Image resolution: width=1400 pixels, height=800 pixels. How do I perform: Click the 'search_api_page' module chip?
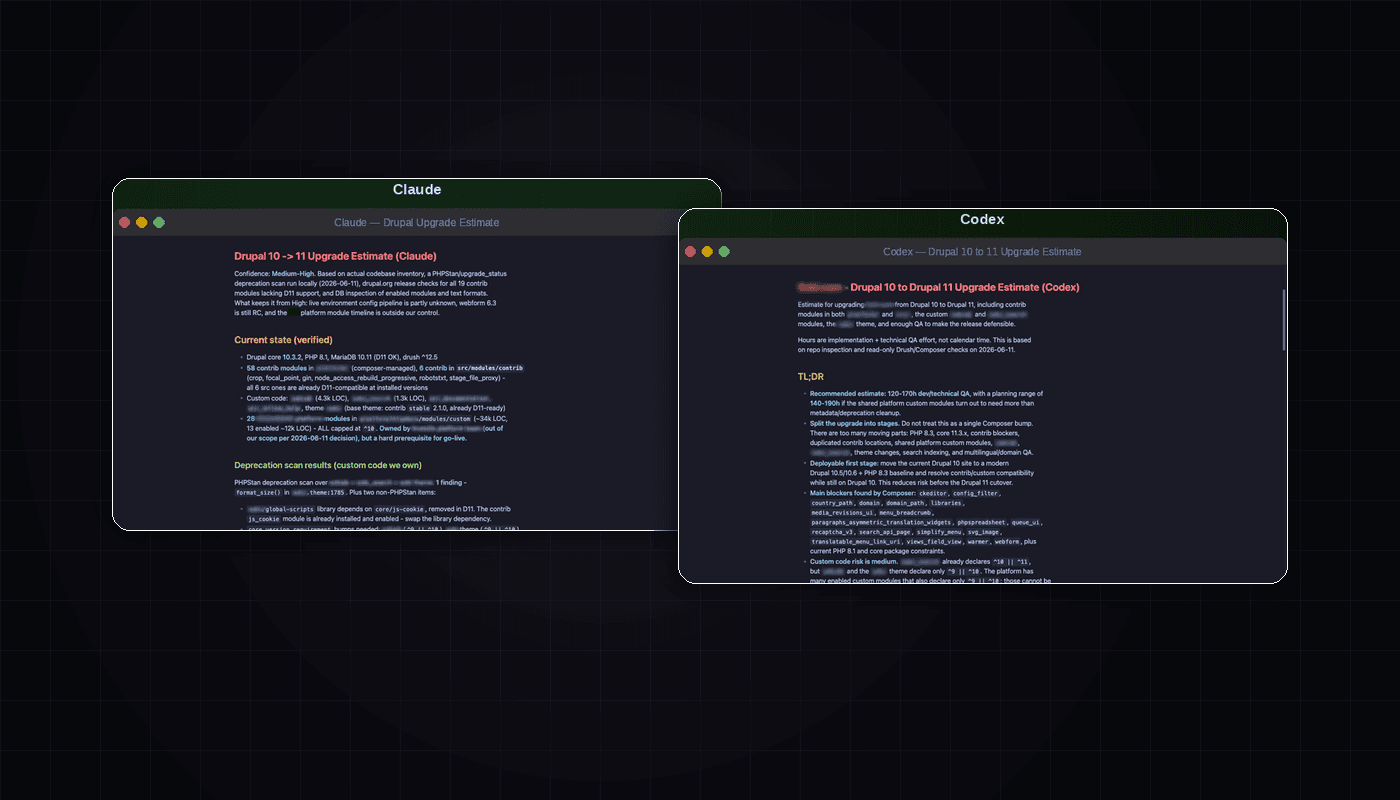(887, 533)
